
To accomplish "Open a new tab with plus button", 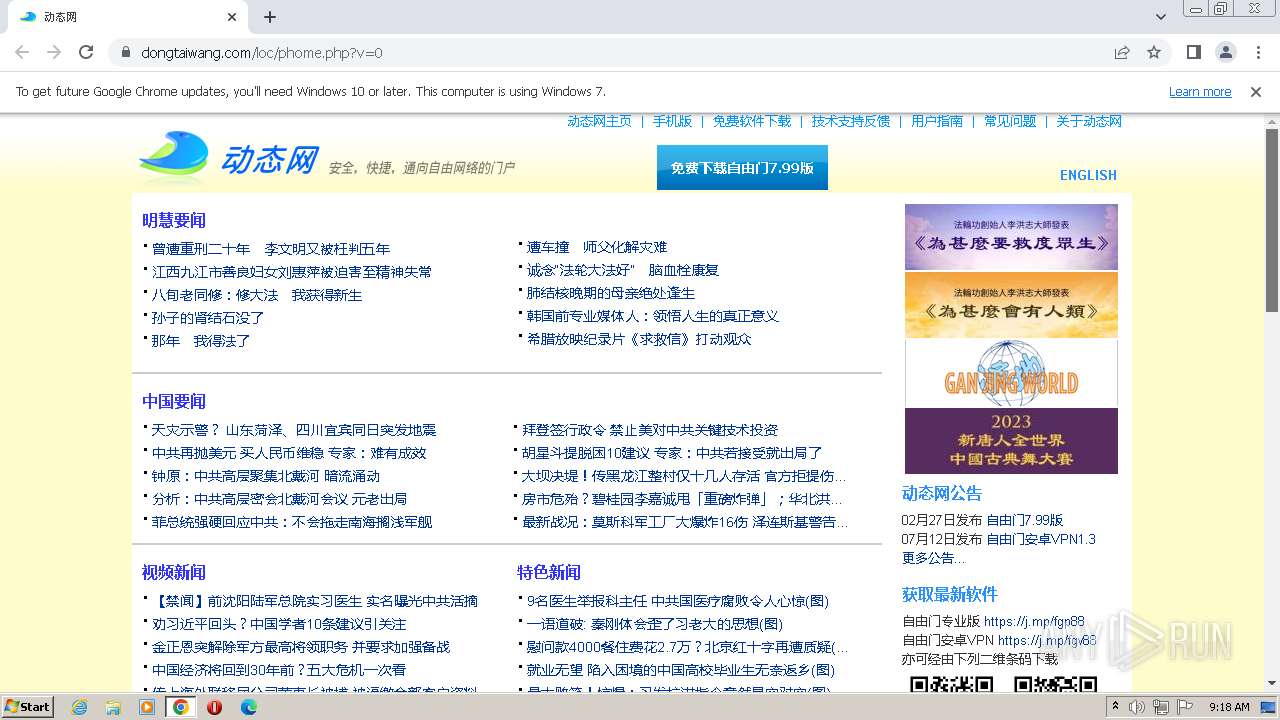I will 270,17.
